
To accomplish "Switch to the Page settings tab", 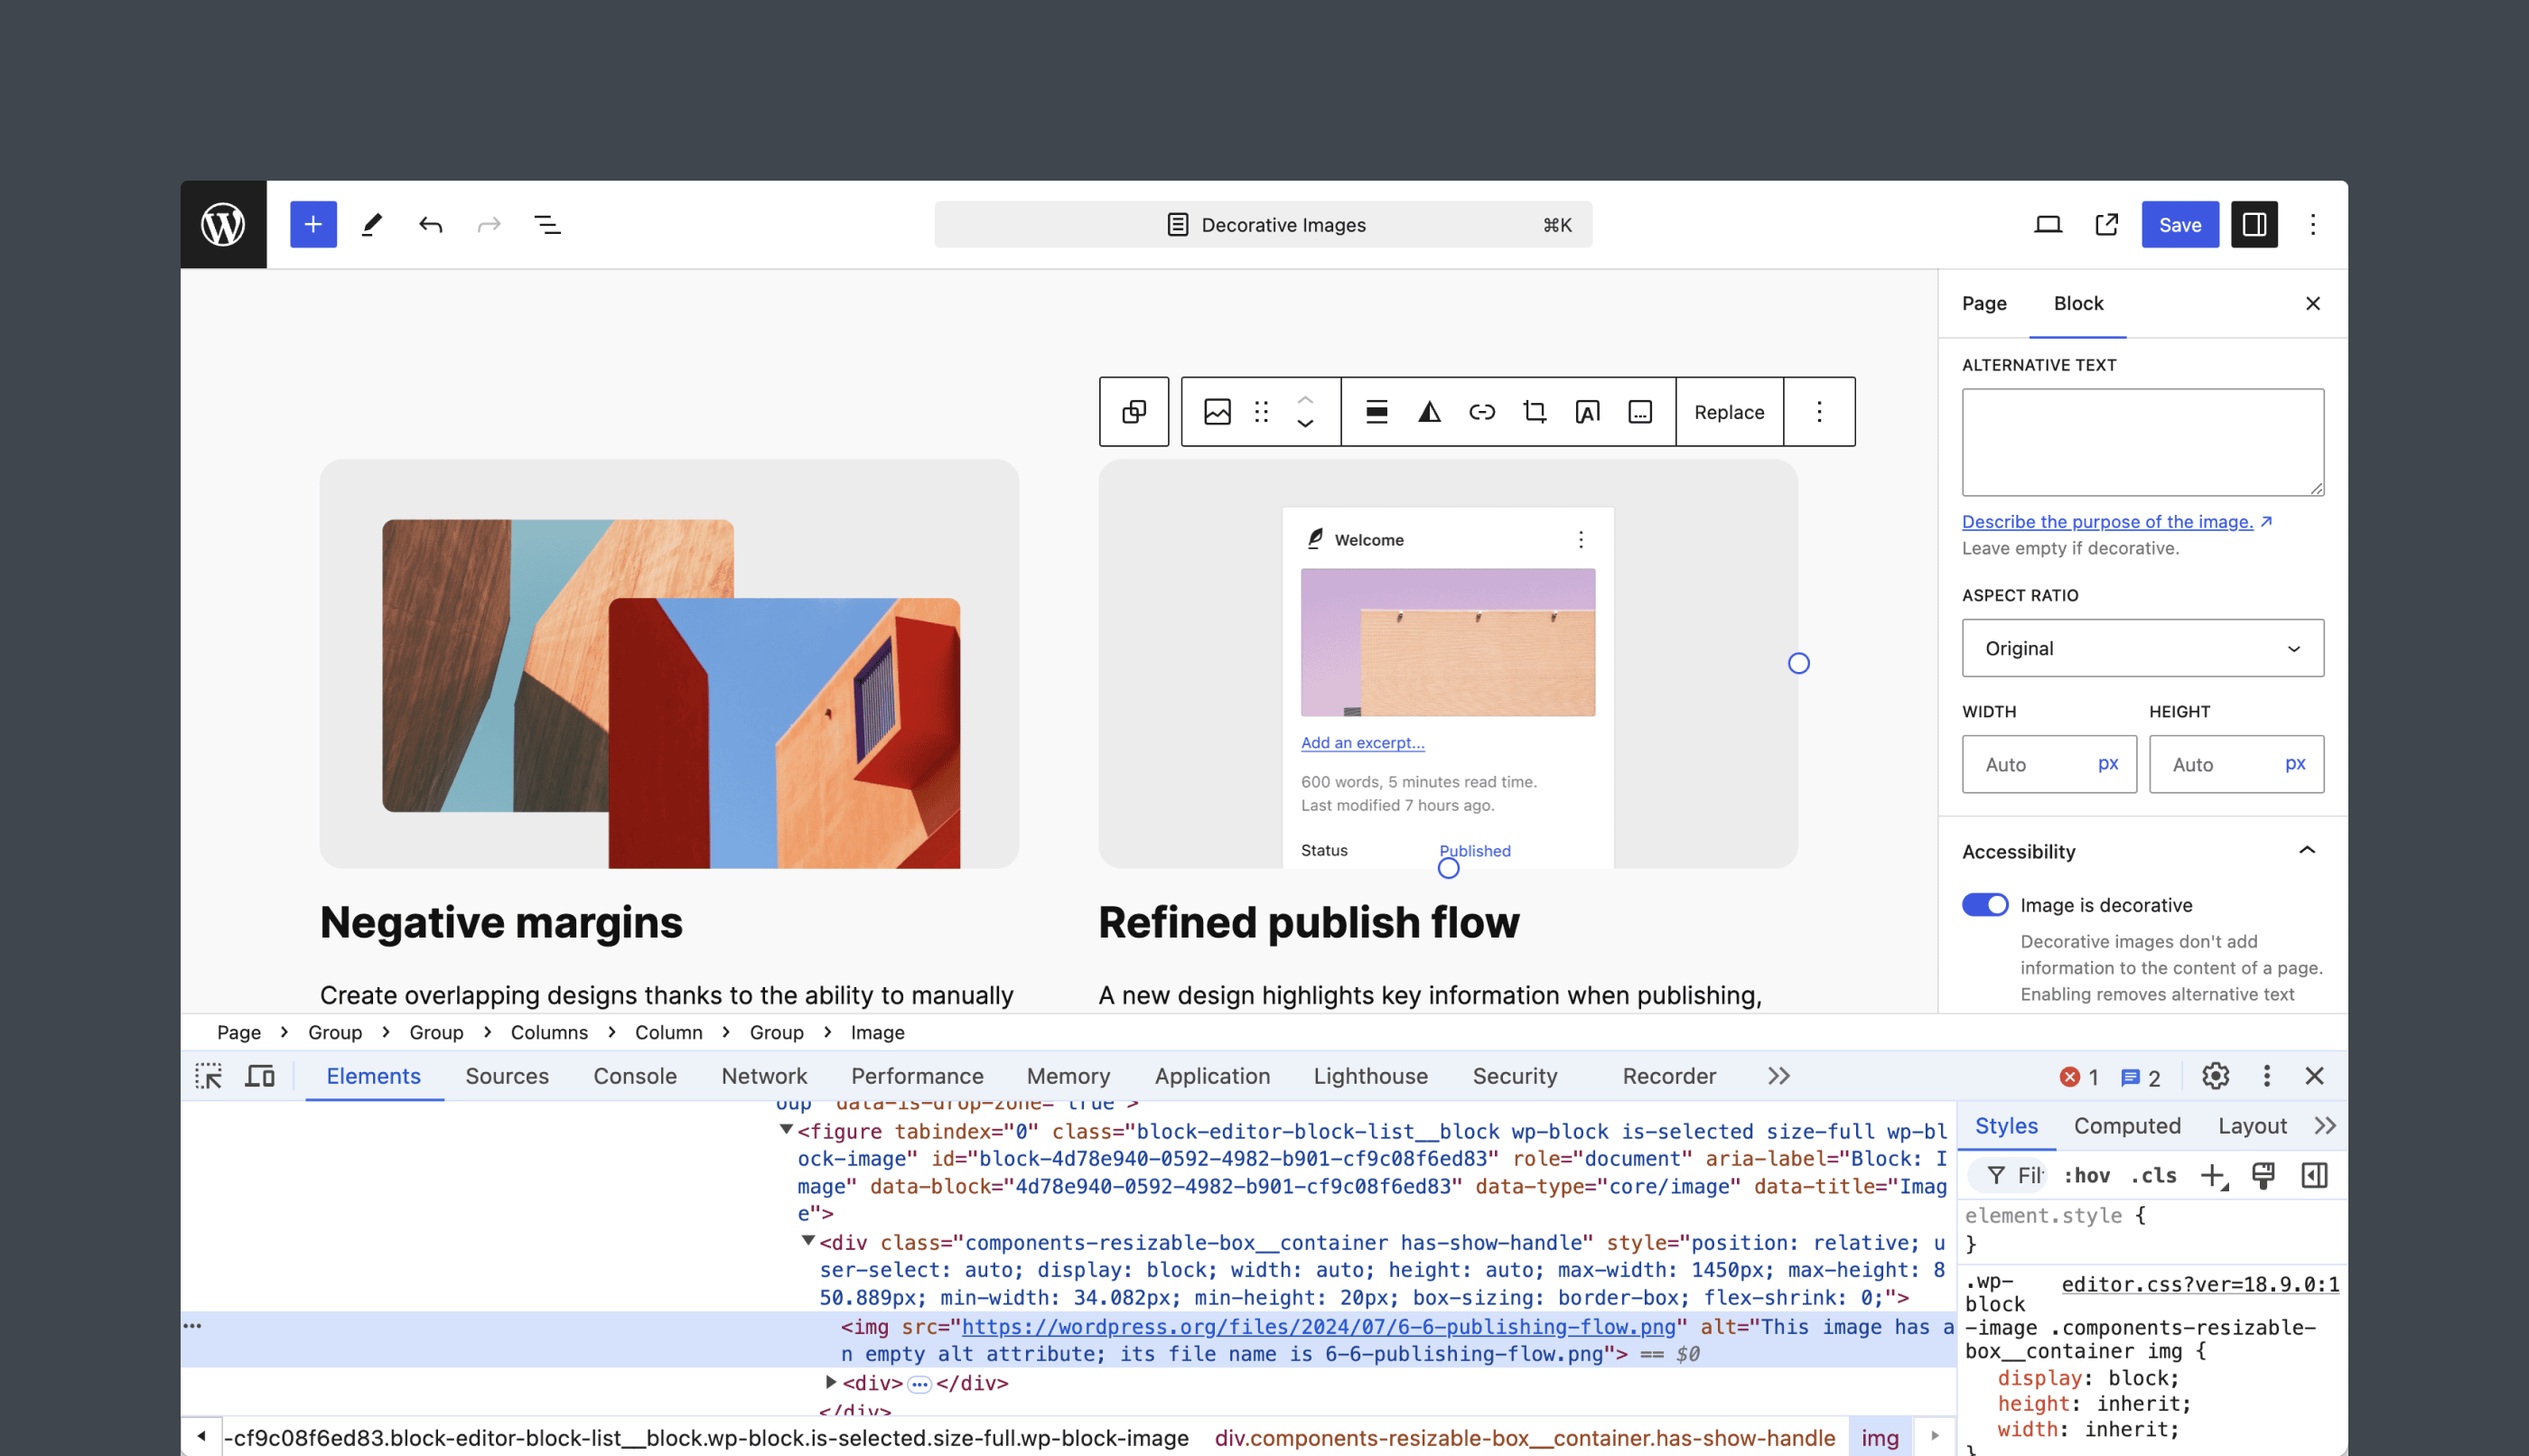I will pyautogui.click(x=1984, y=303).
